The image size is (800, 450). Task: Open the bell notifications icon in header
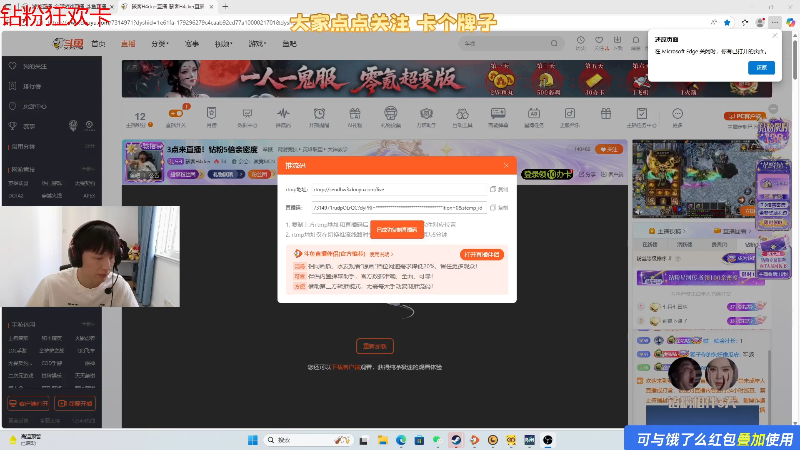636,42
